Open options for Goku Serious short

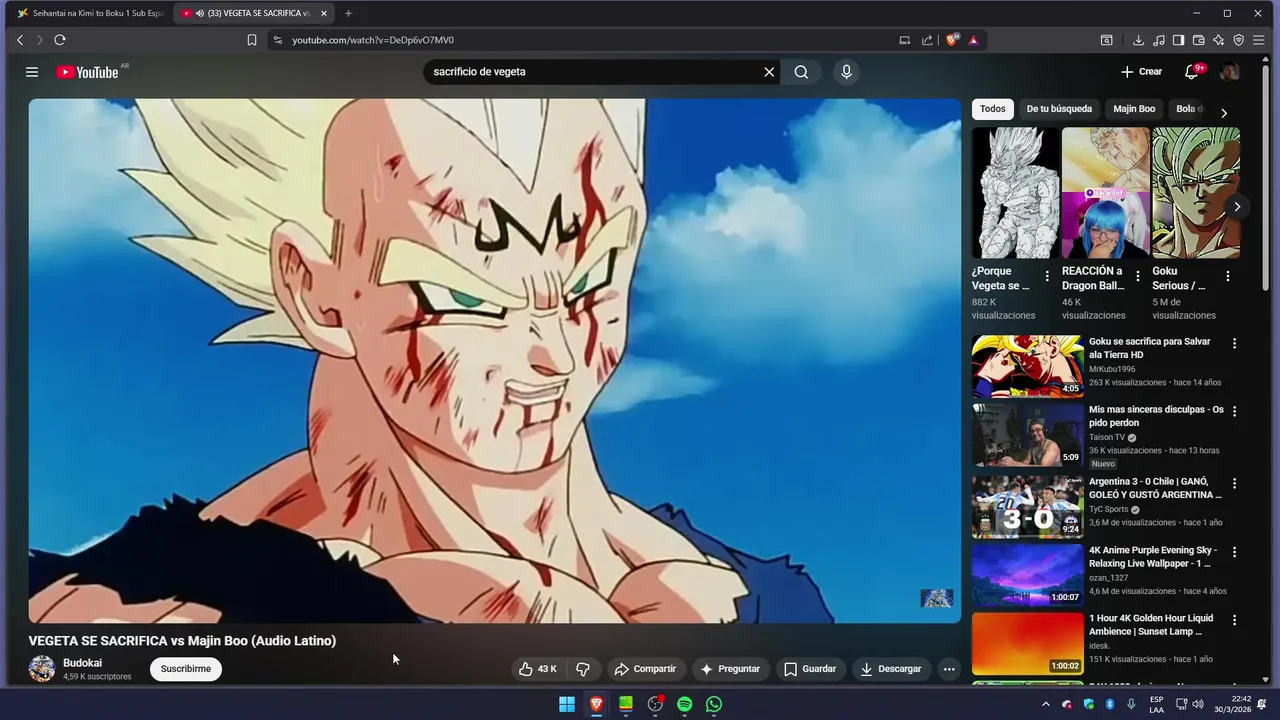pos(1228,277)
